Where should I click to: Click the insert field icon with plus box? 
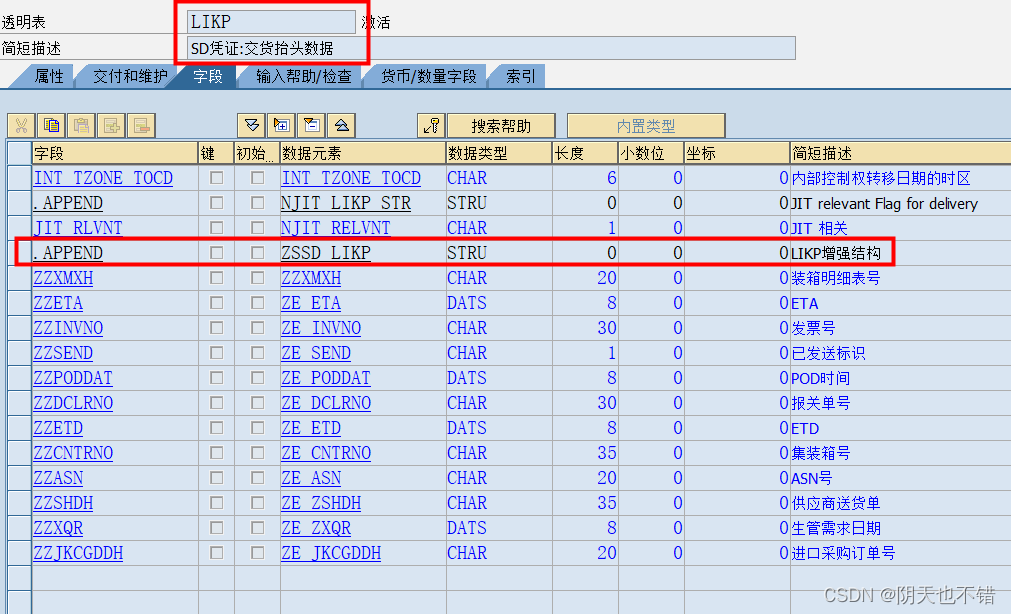point(281,125)
